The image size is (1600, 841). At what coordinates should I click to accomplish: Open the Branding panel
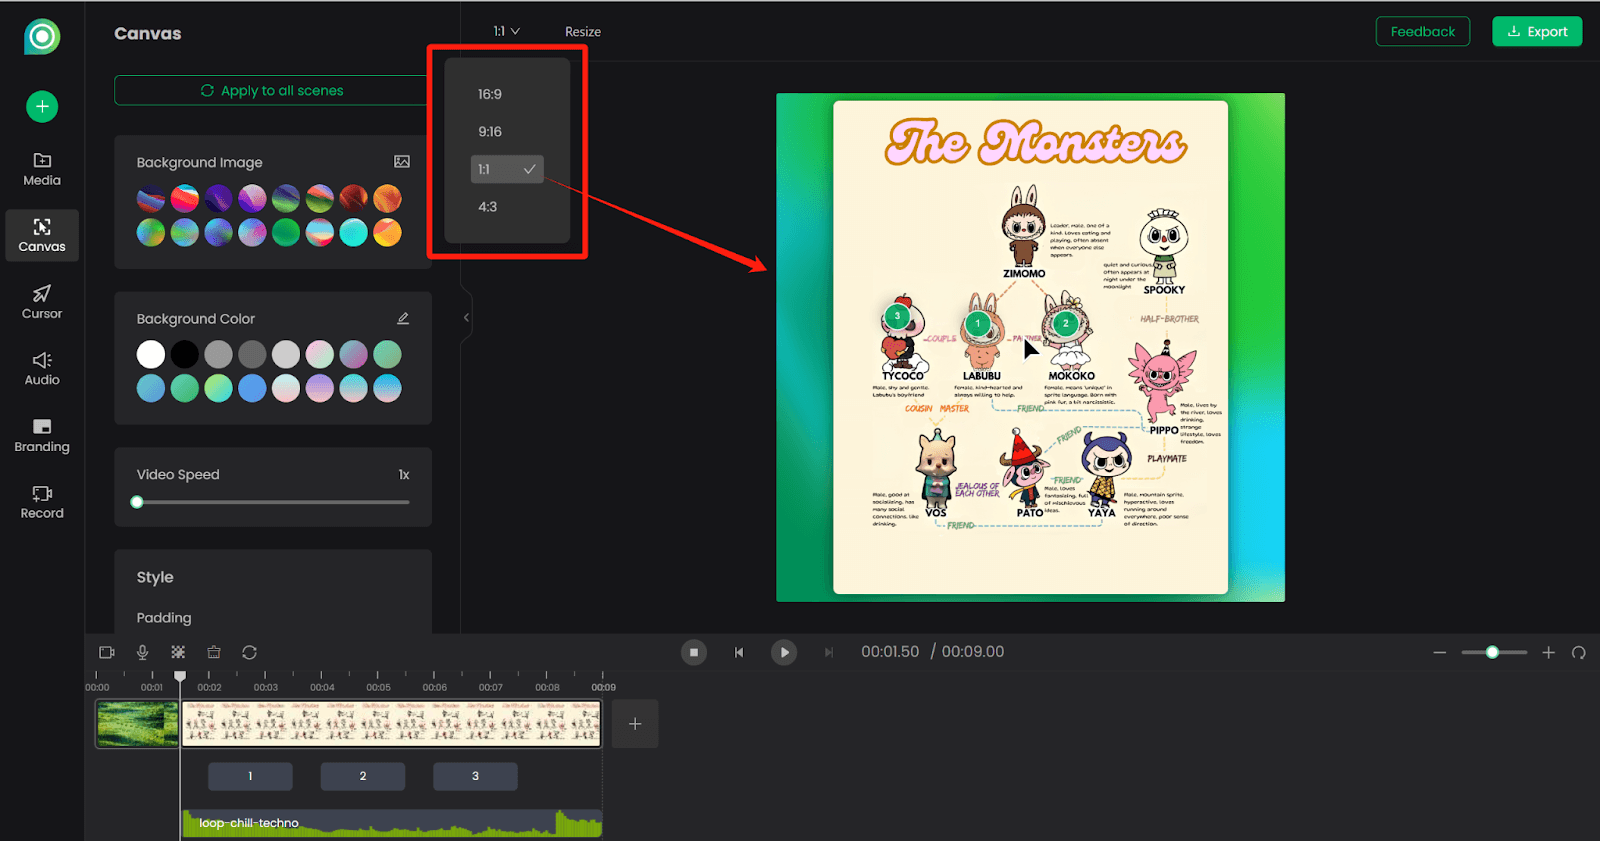pos(42,436)
